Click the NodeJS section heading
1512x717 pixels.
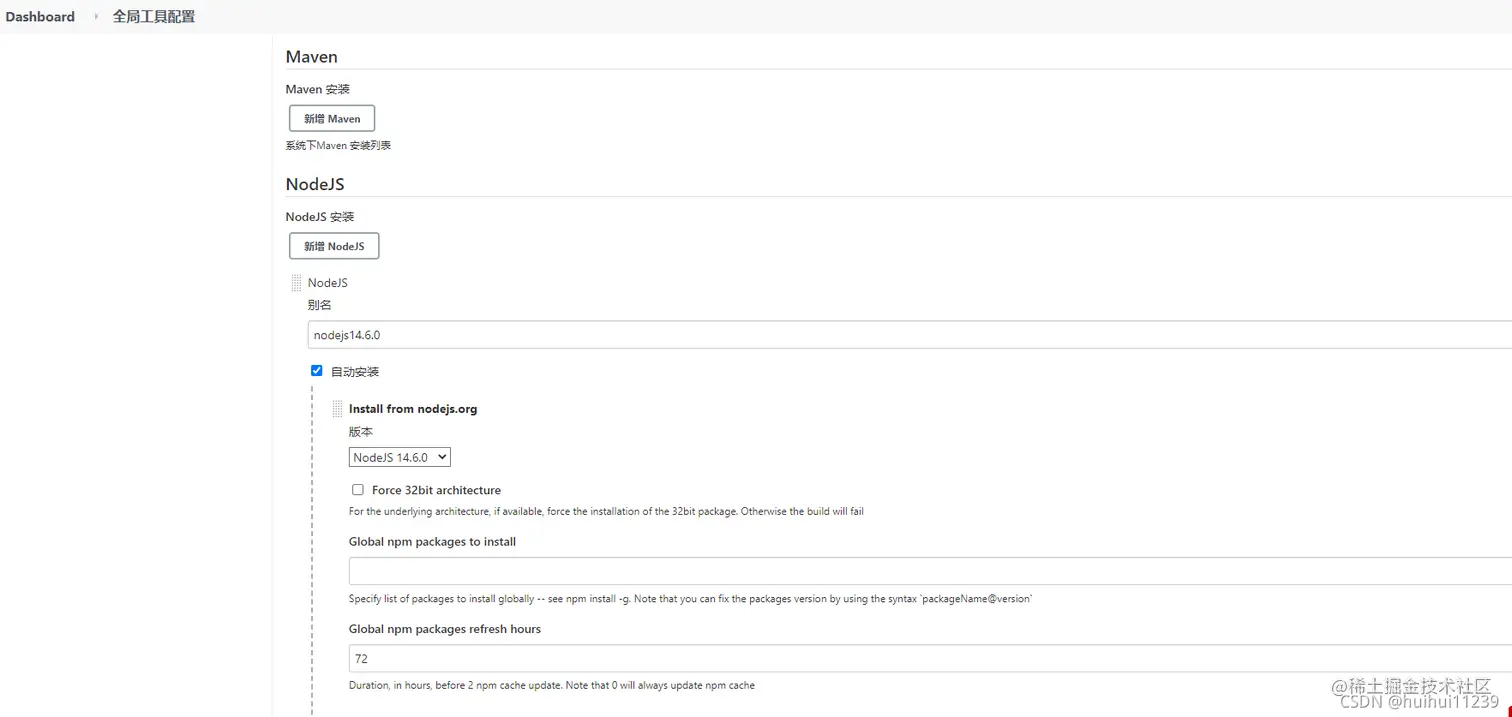point(315,184)
